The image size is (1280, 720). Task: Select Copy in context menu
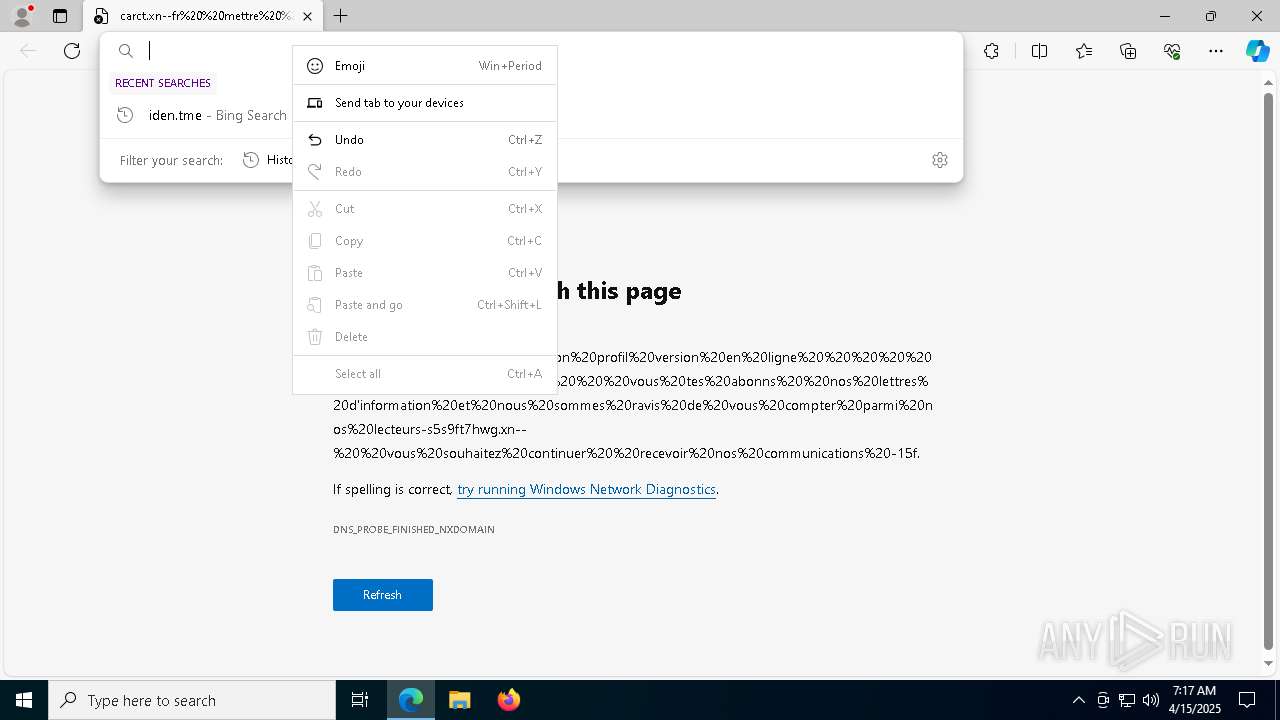[x=425, y=241]
